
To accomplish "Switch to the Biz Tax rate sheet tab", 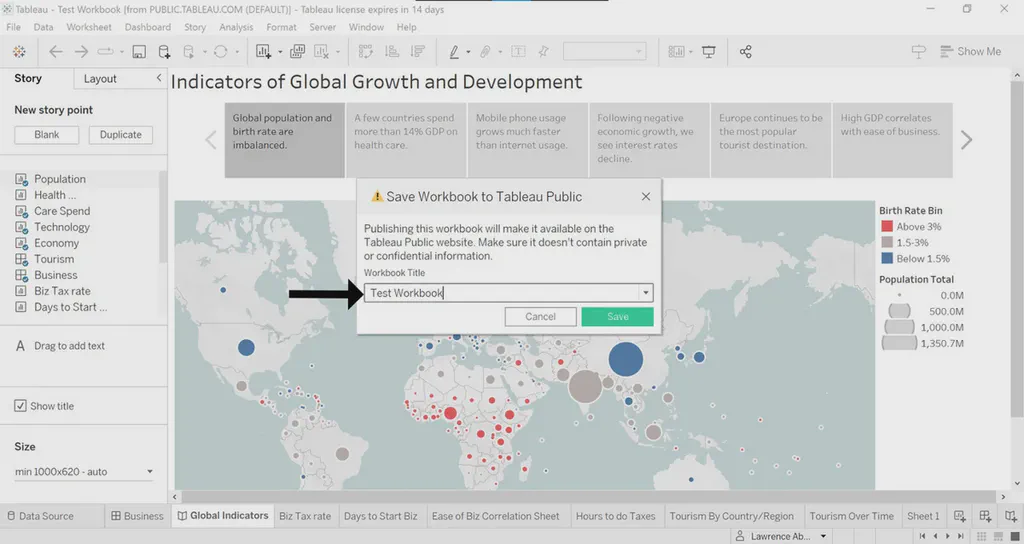I will 305,516.
